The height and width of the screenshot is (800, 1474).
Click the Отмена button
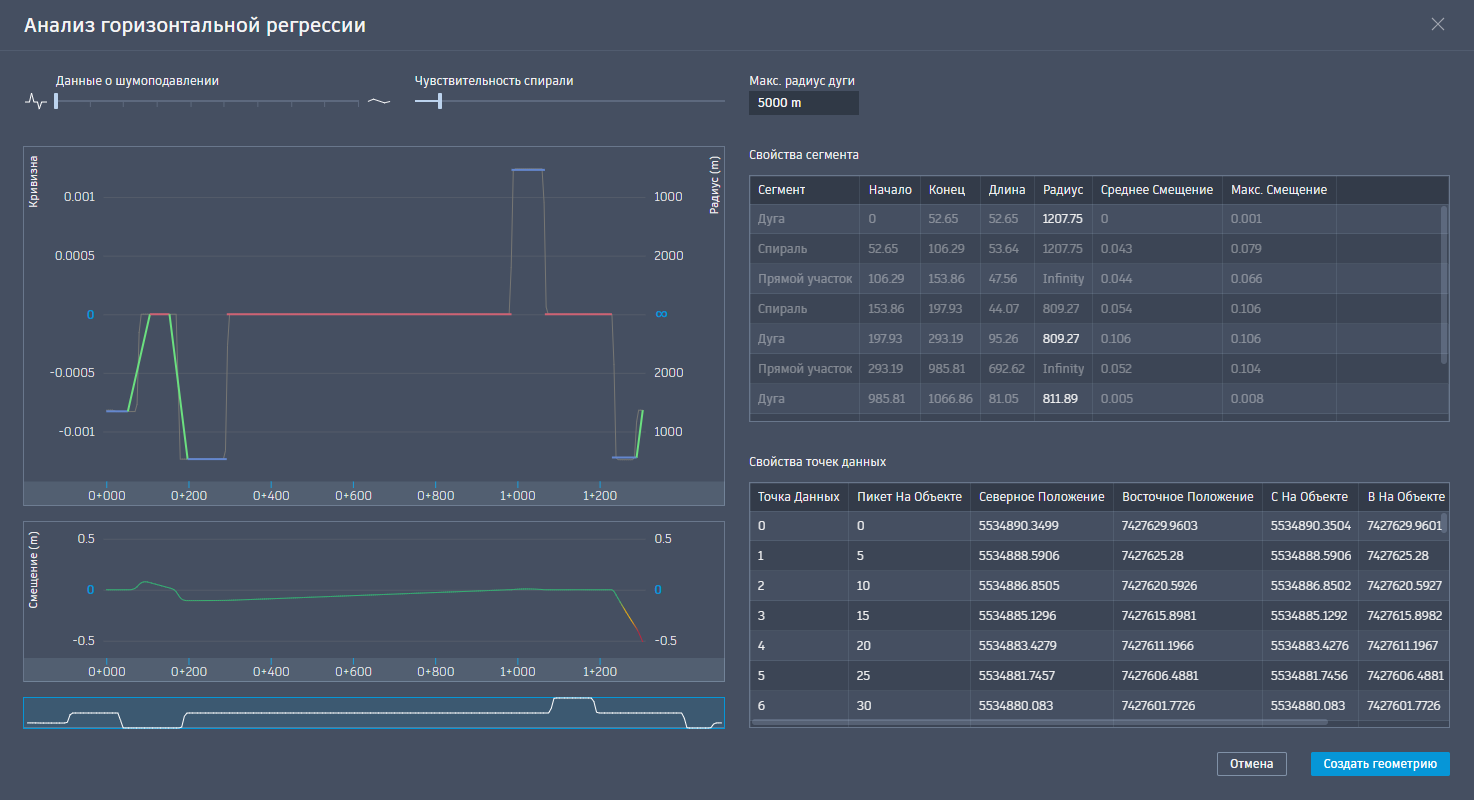point(1251,764)
